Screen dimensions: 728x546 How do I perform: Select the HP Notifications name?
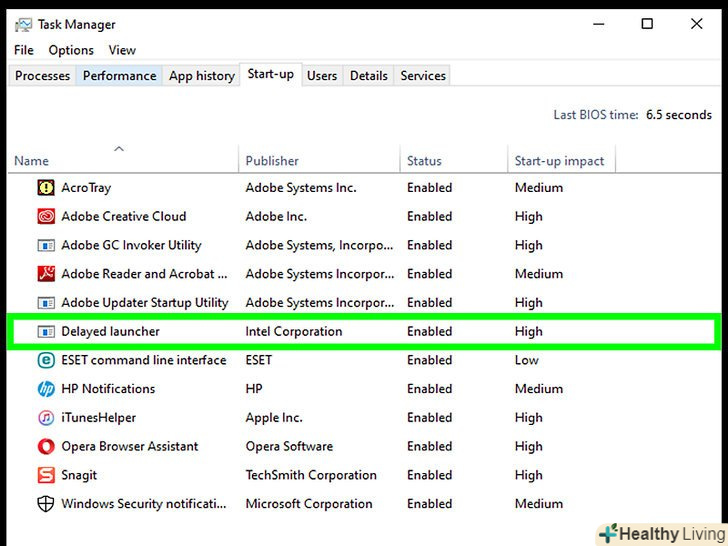tap(108, 389)
